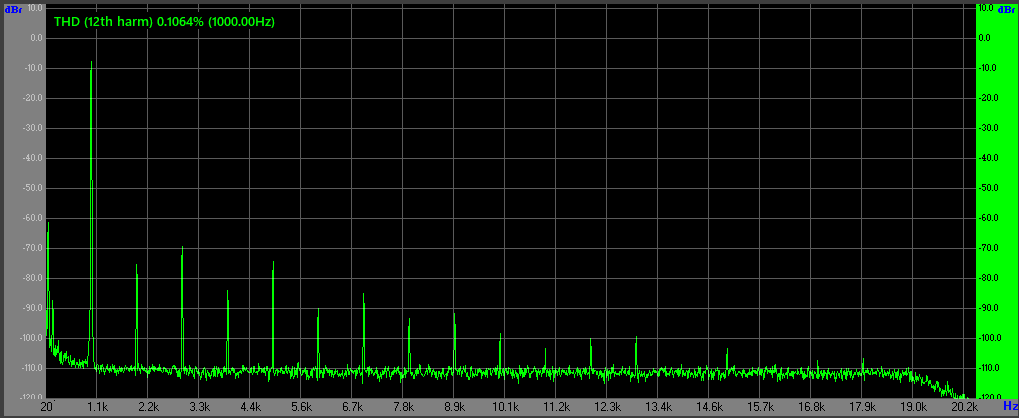
Task: Click the left axis 0.0 label
Action: pyautogui.click(x=36, y=38)
